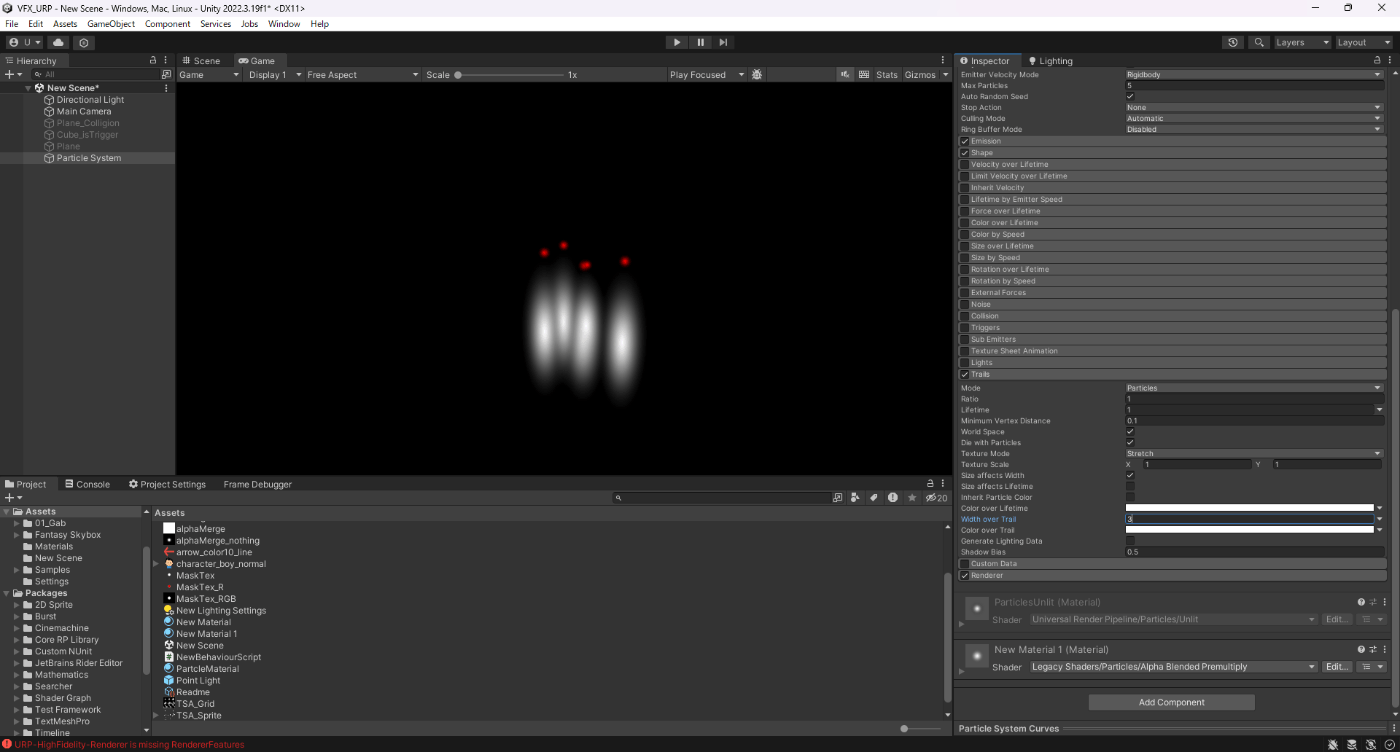Click the Add Component button
Image resolution: width=1400 pixels, height=752 pixels.
point(1171,702)
